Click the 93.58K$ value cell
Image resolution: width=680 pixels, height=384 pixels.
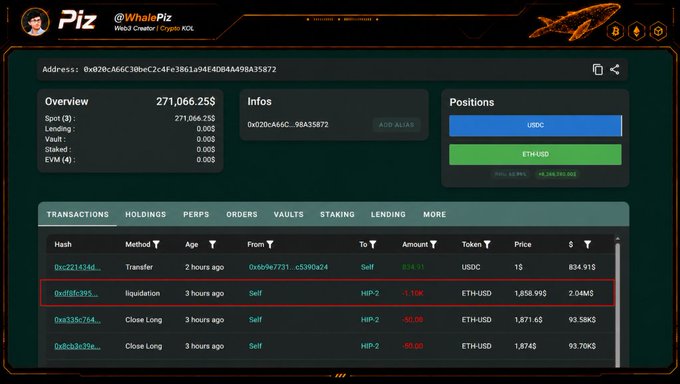(x=582, y=320)
